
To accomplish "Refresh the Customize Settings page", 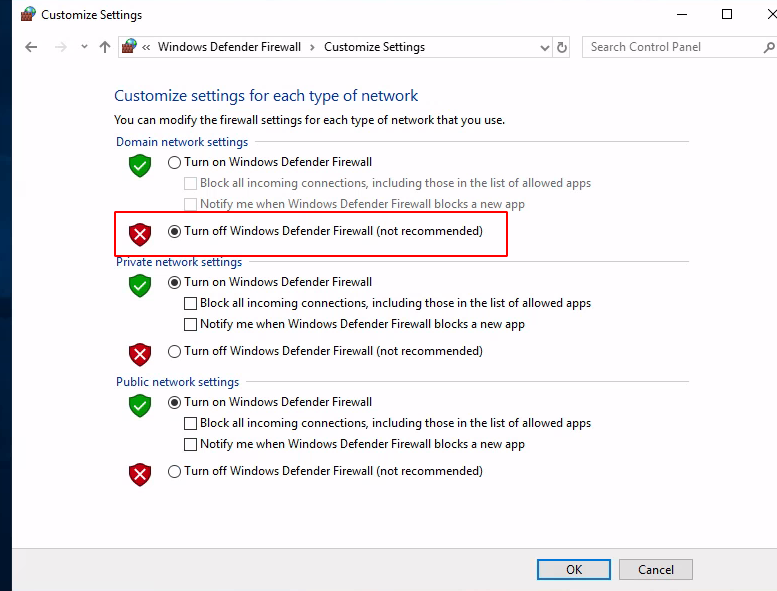I will click(x=561, y=48).
